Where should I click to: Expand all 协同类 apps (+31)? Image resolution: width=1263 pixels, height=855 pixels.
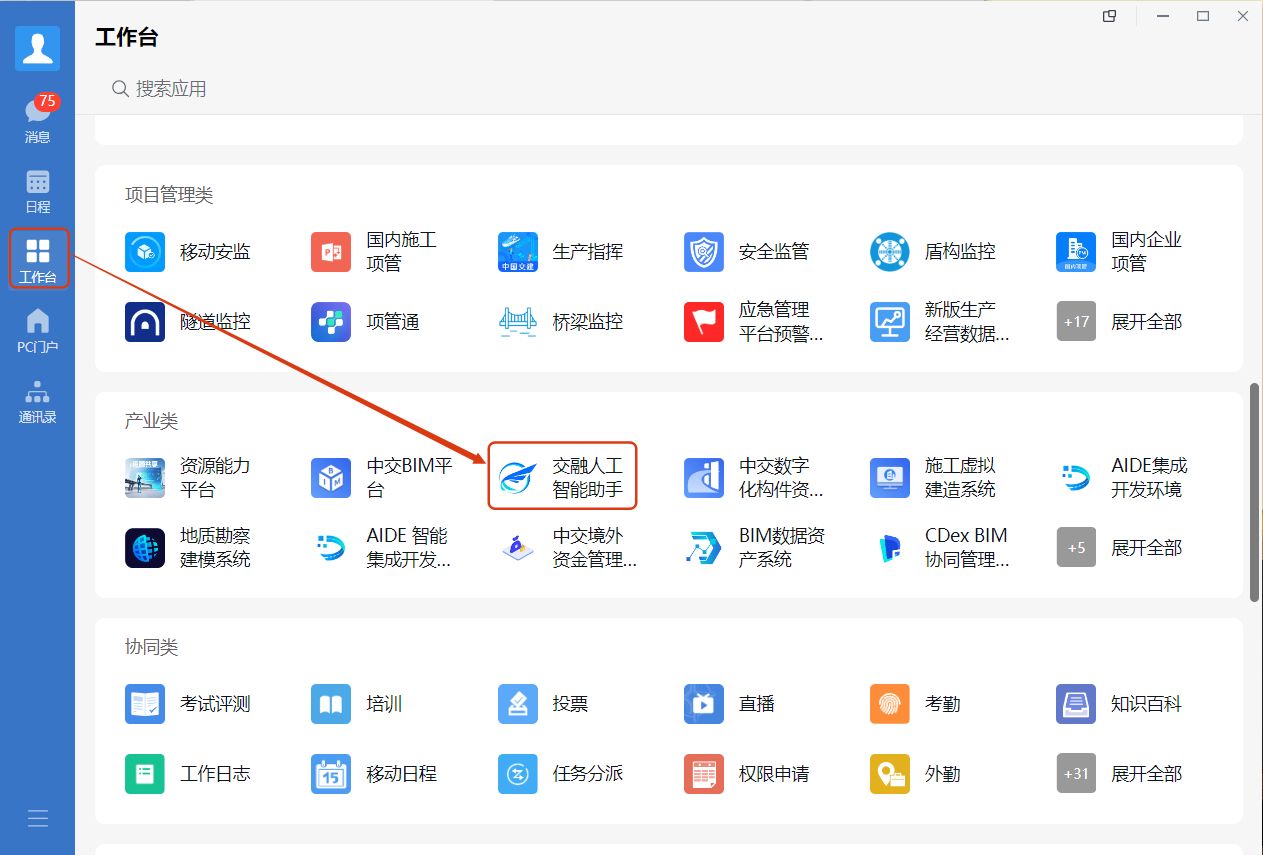[1119, 774]
